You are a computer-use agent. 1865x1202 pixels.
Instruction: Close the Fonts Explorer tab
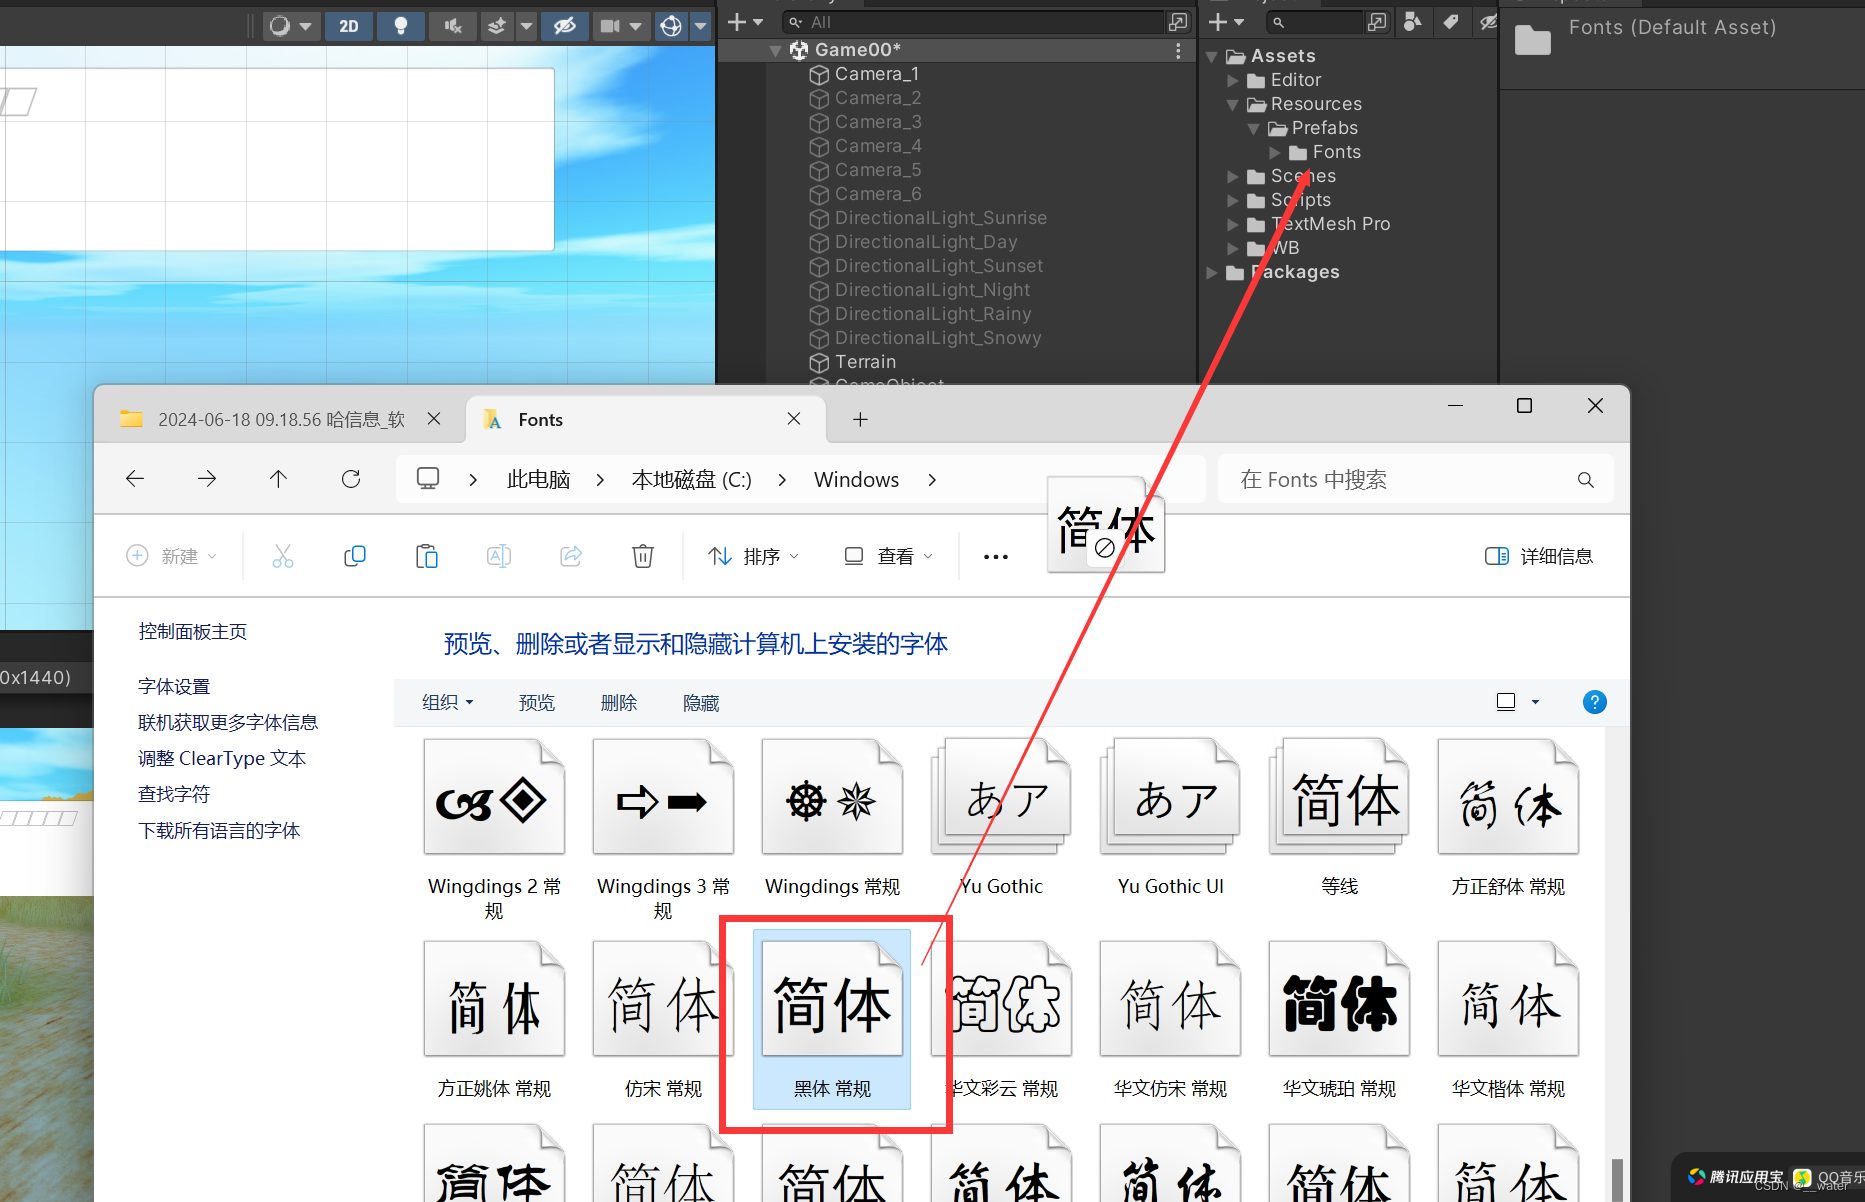pos(794,419)
